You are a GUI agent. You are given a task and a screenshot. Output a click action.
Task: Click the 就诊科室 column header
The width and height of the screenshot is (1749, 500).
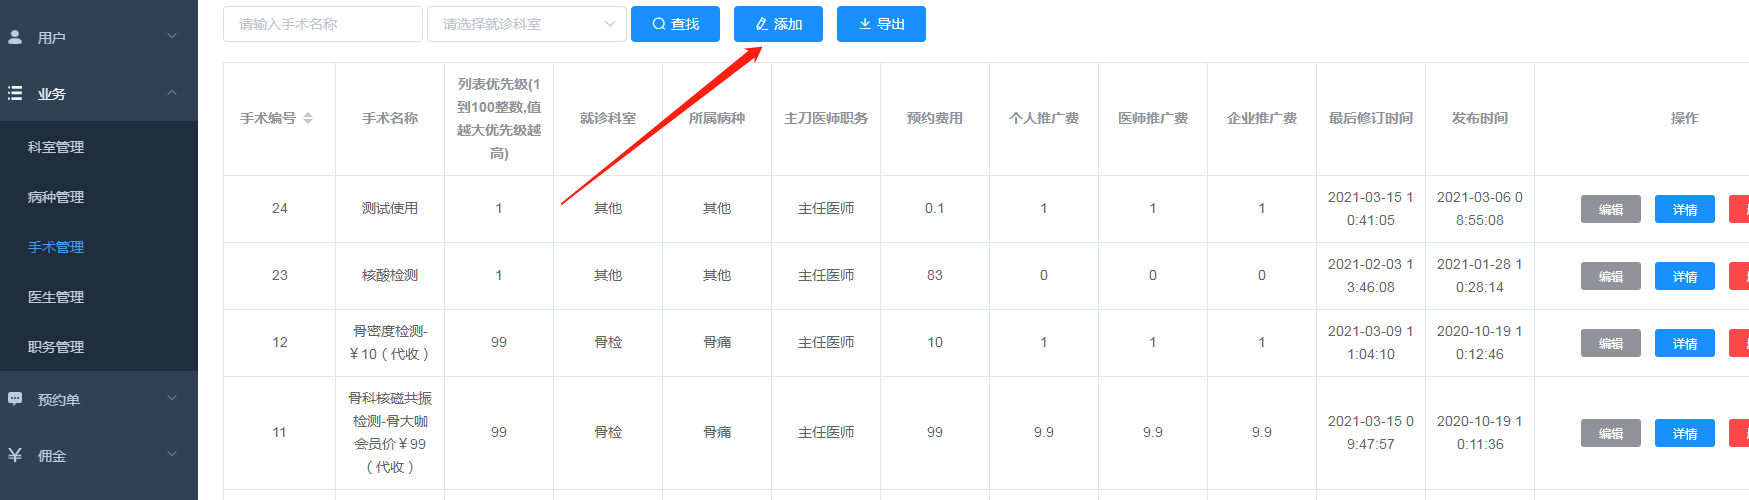(608, 118)
